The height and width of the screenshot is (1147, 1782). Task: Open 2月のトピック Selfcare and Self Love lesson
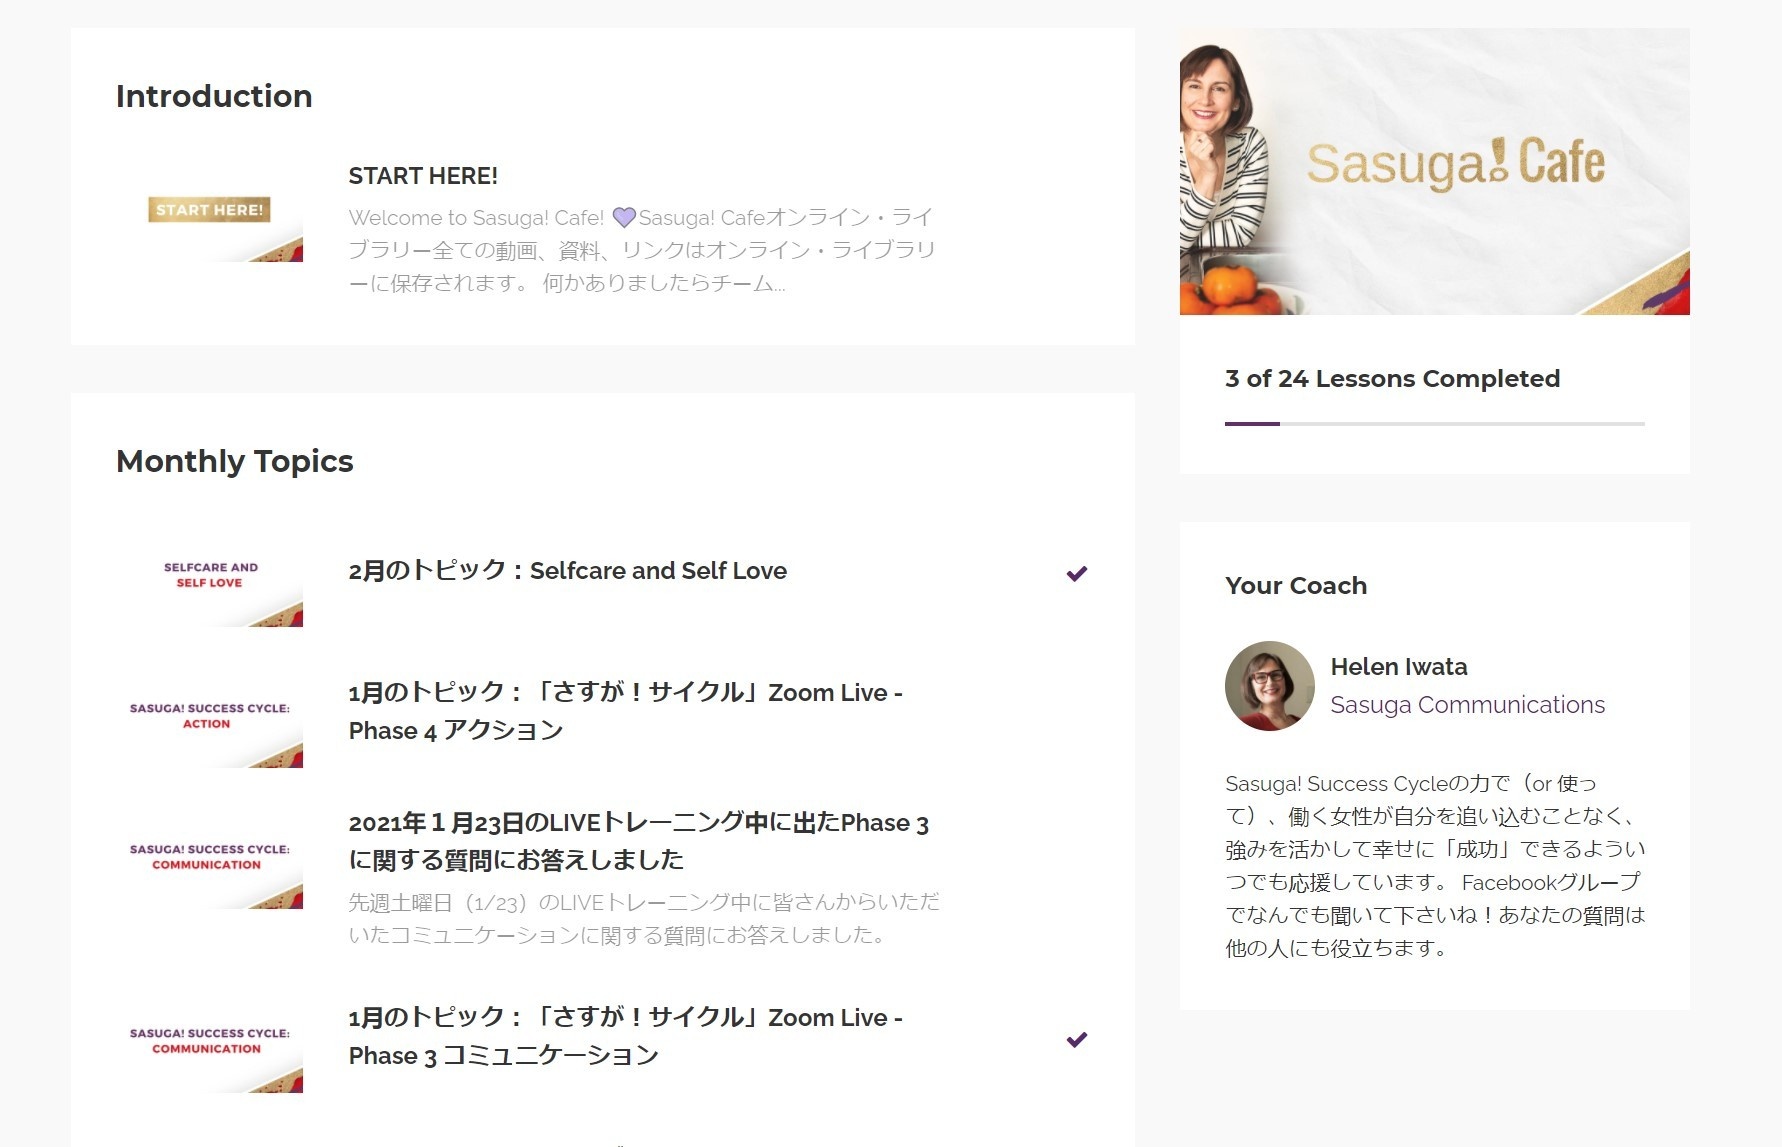click(567, 571)
